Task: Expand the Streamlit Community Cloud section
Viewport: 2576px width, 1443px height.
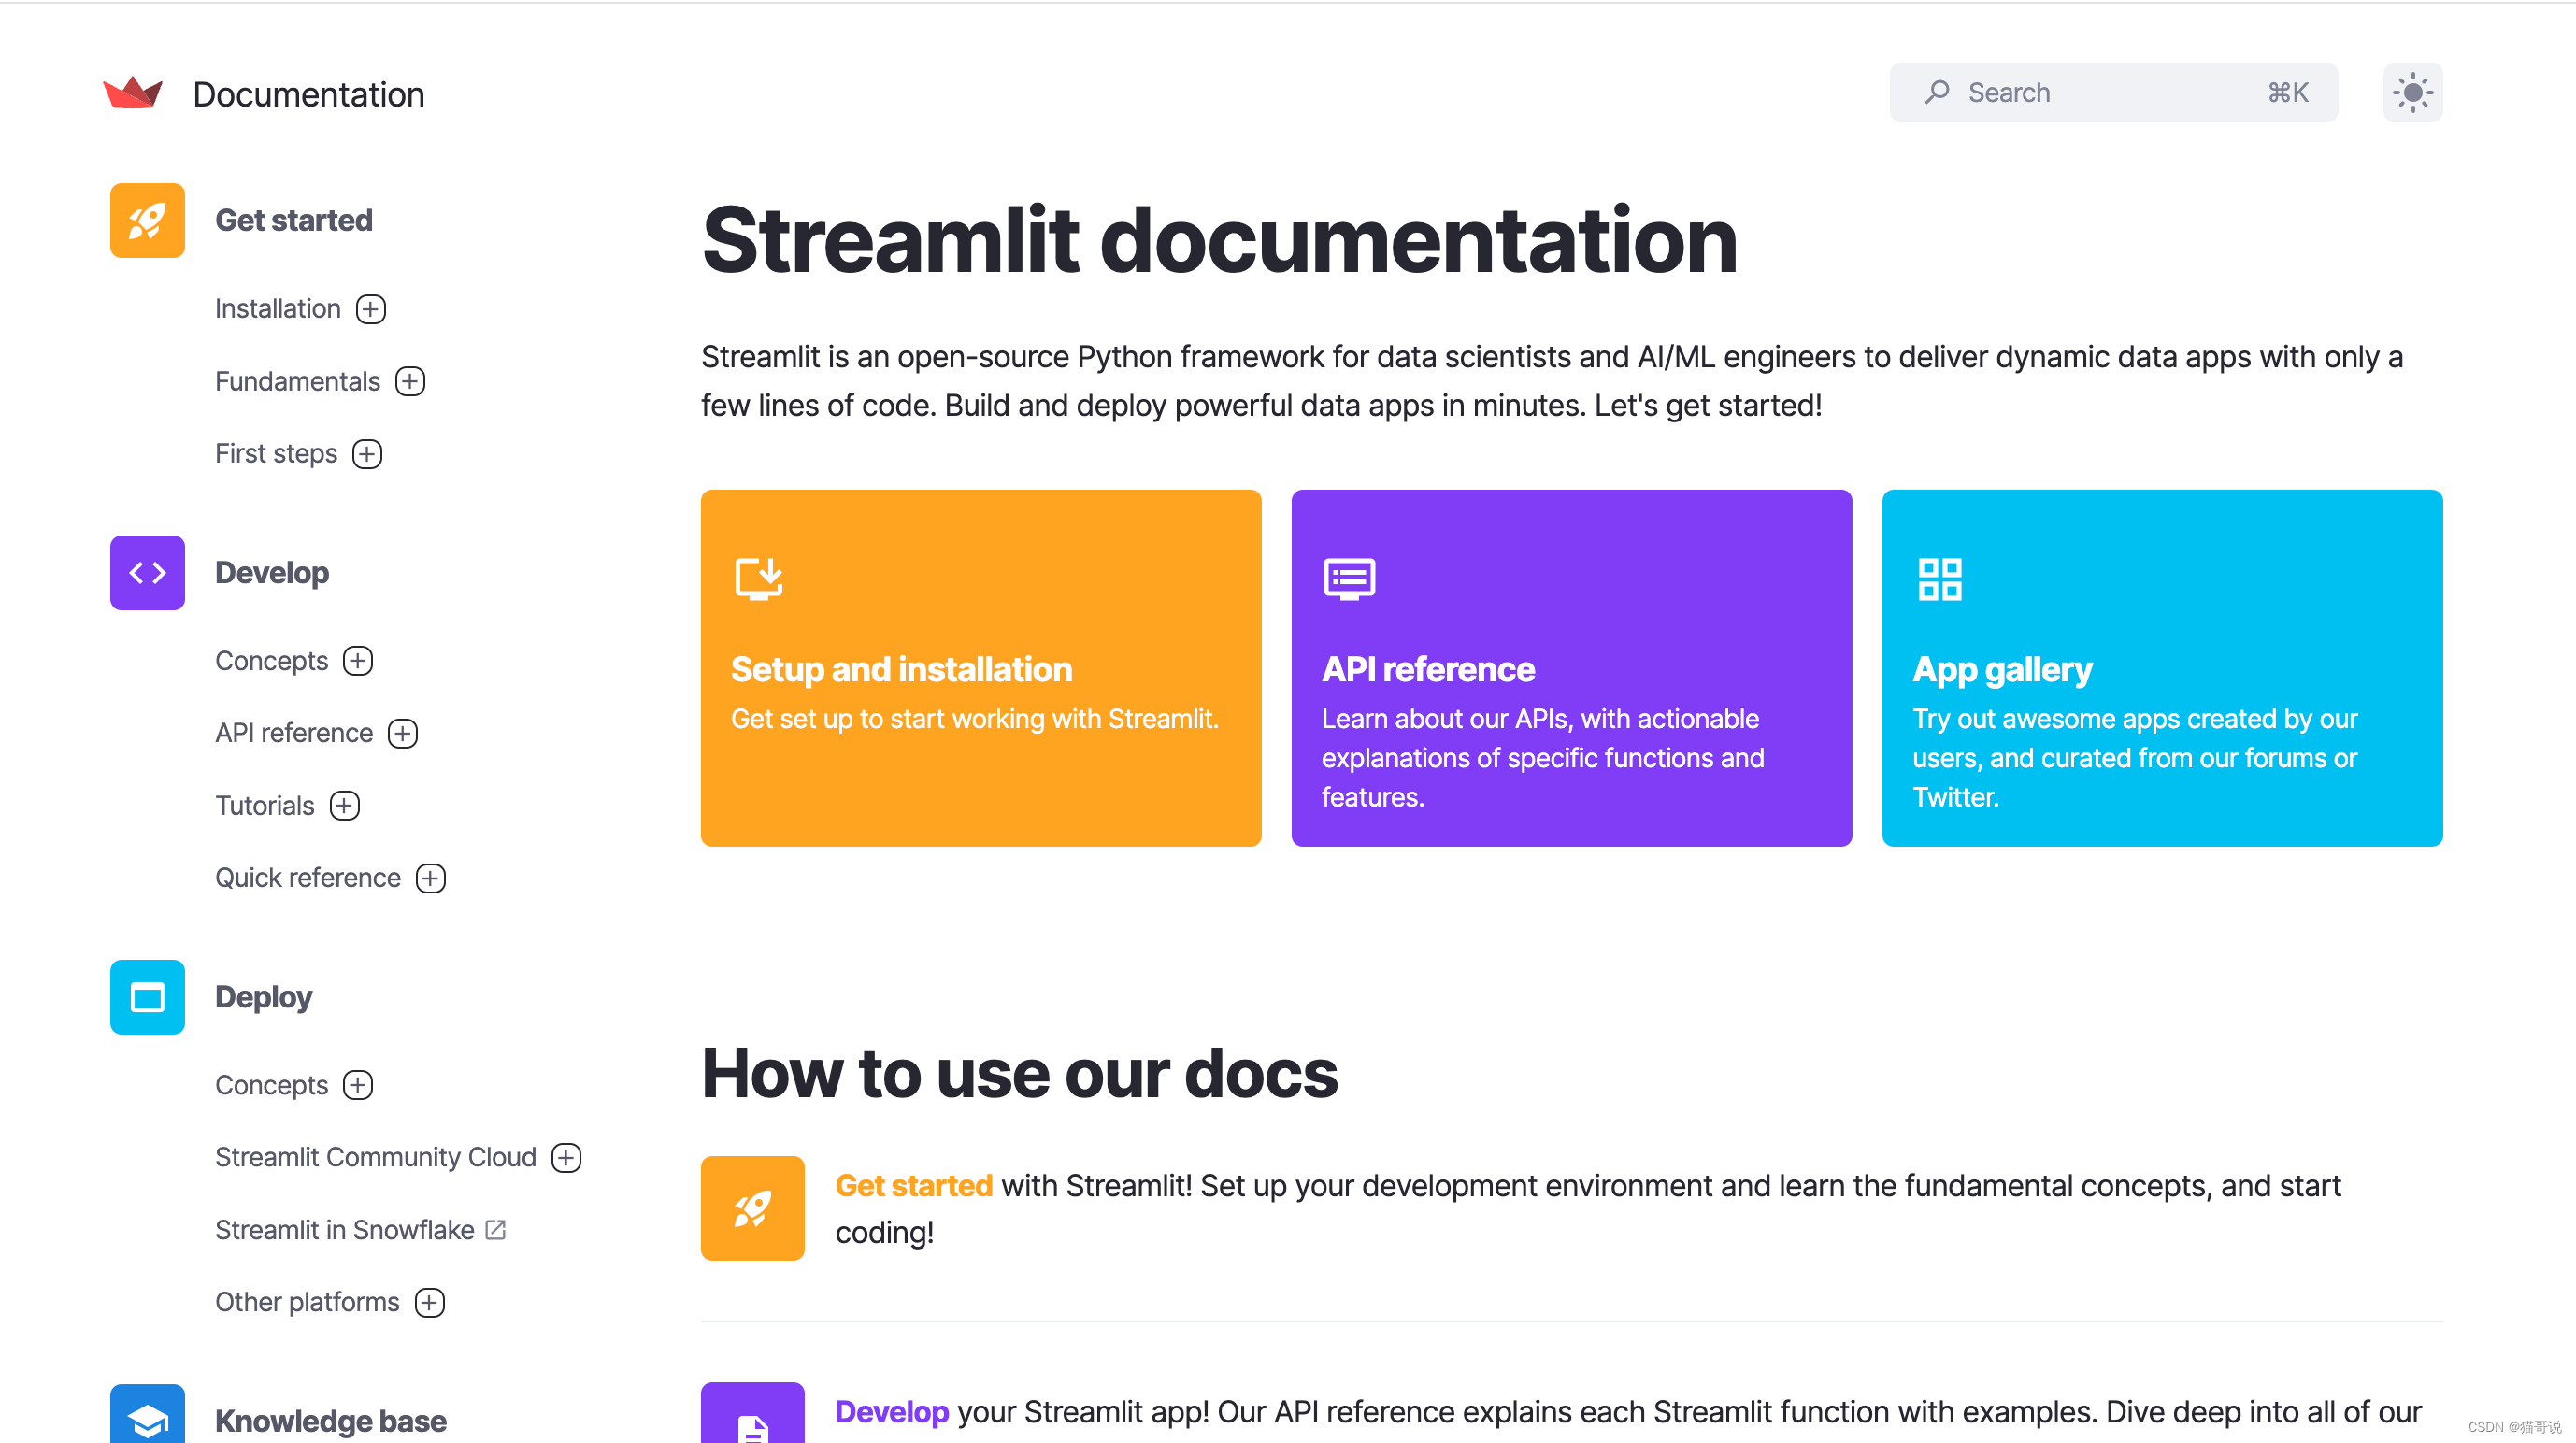Action: click(566, 1157)
